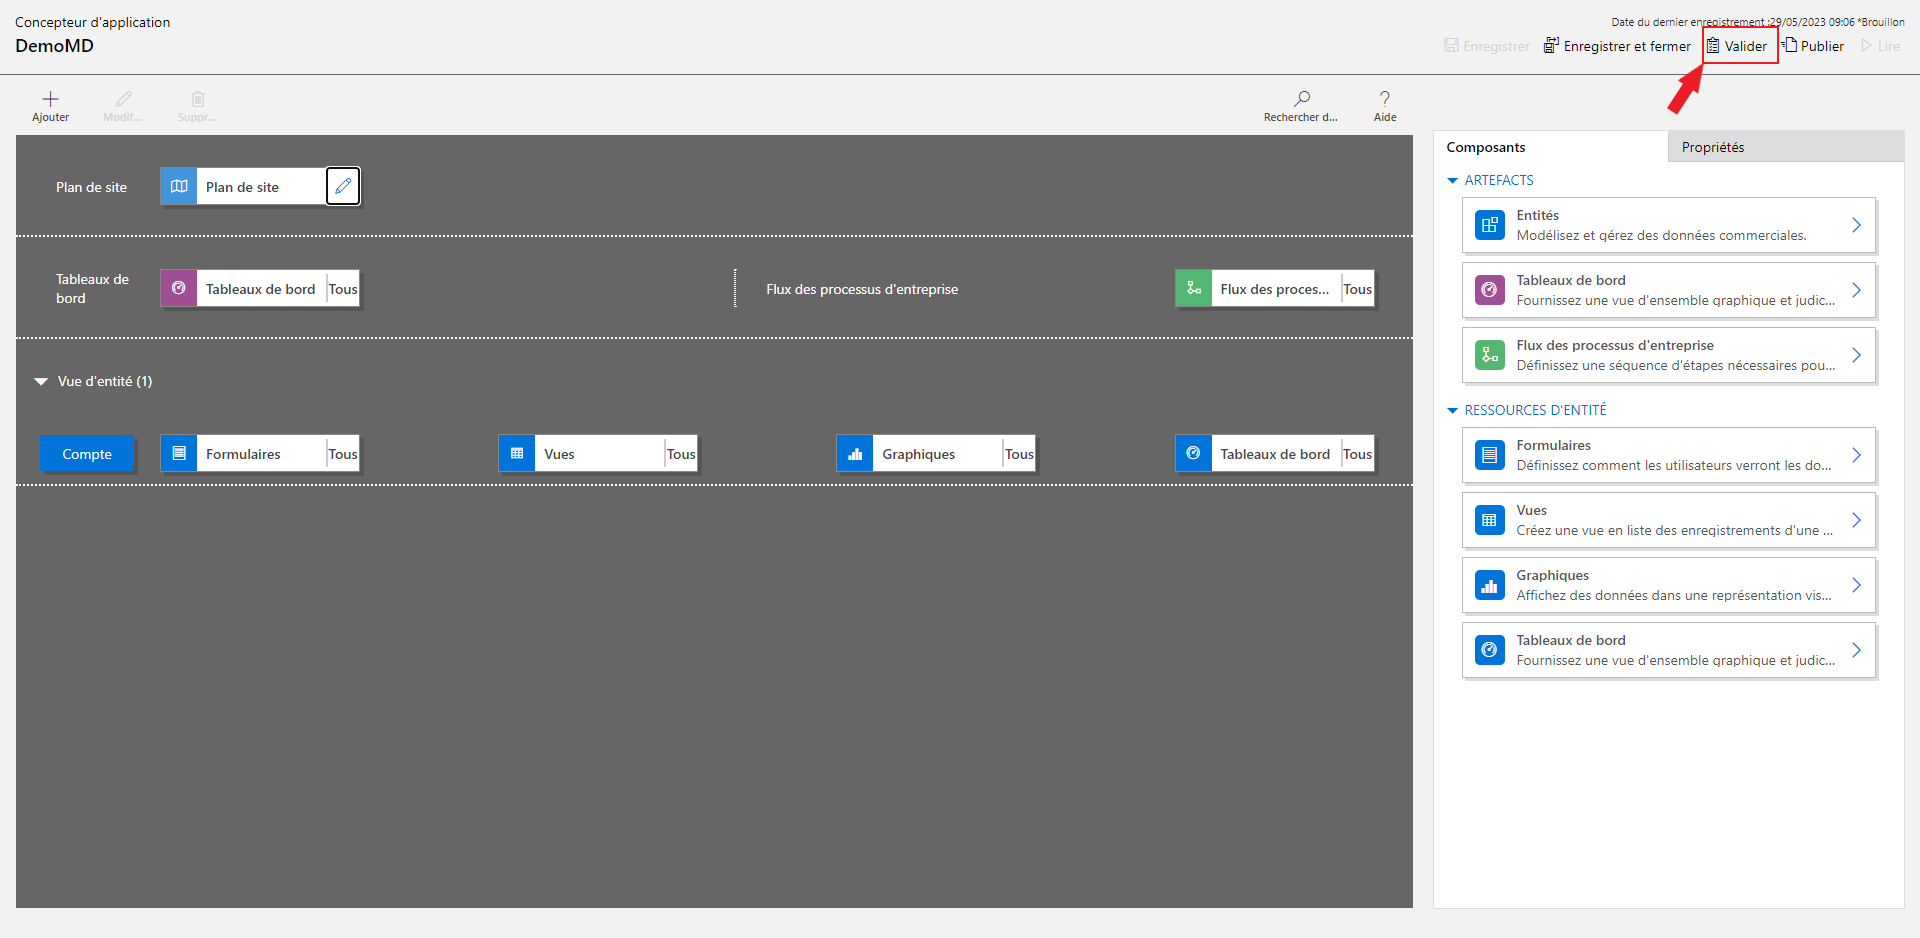The width and height of the screenshot is (1920, 938).
Task: Click the Formulaires tile label on canvas
Action: pos(243,454)
